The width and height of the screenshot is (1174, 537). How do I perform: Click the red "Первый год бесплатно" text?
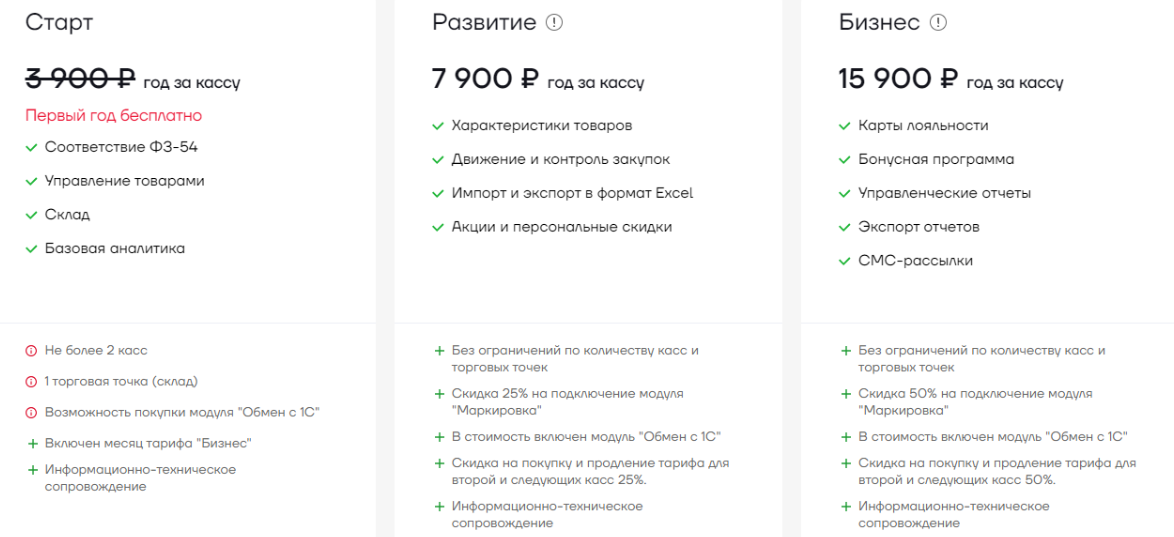click(114, 116)
